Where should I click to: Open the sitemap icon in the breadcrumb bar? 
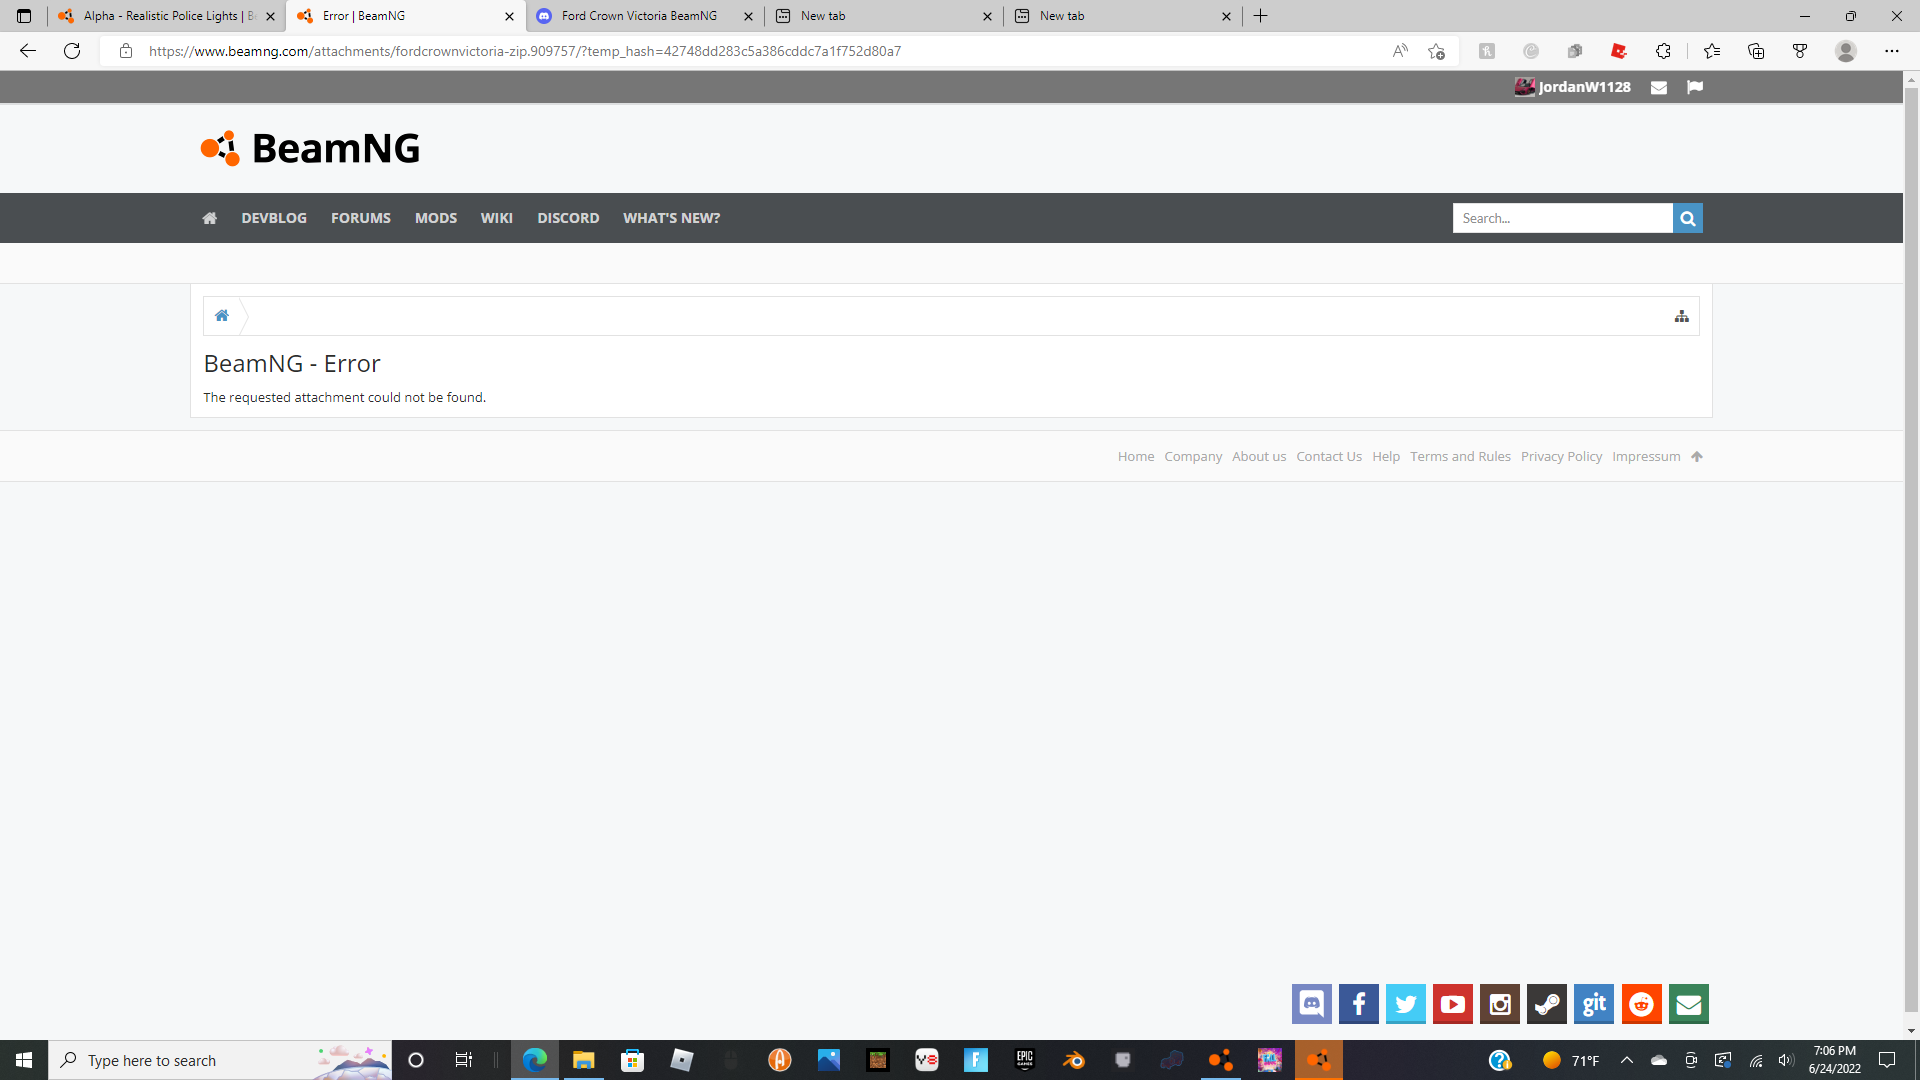tap(1682, 316)
